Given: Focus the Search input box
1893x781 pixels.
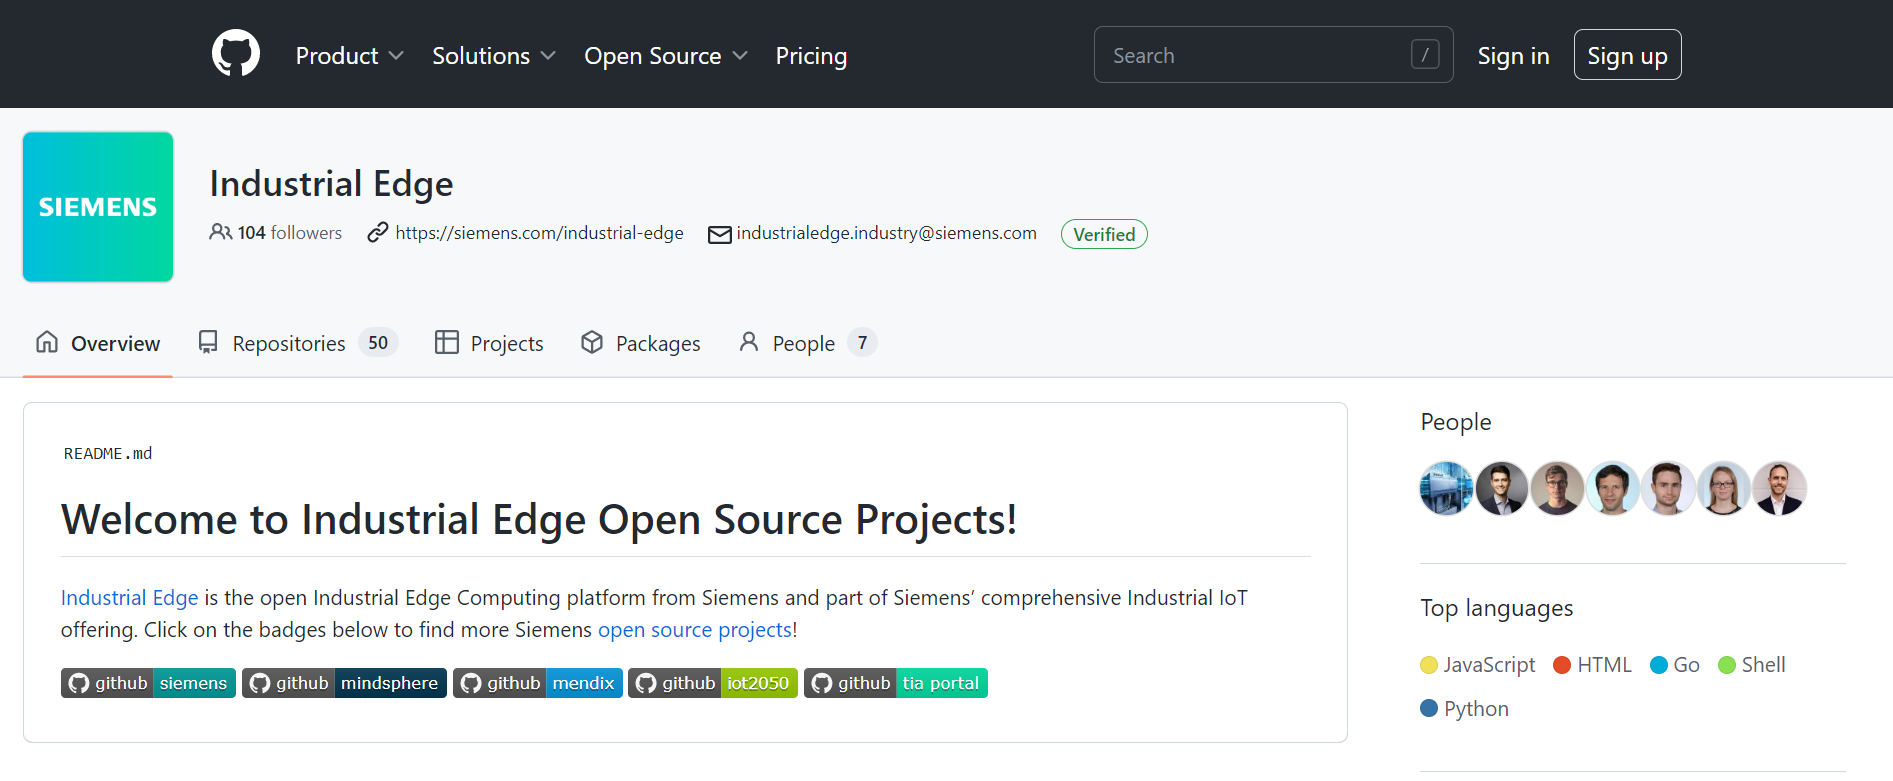Looking at the screenshot, I should [x=1273, y=55].
